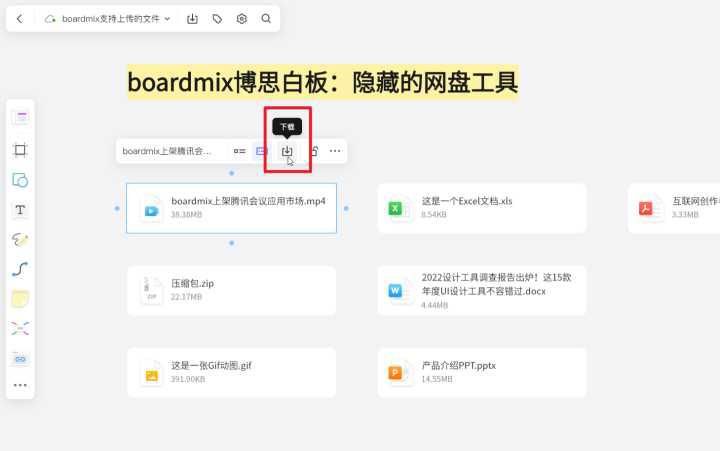Open settings hexagon icon in top bar
The width and height of the screenshot is (720, 451).
click(x=242, y=19)
